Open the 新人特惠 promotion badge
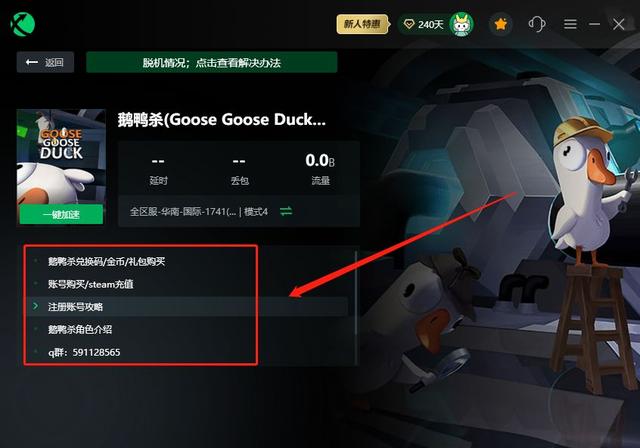The image size is (640, 448). coord(362,24)
